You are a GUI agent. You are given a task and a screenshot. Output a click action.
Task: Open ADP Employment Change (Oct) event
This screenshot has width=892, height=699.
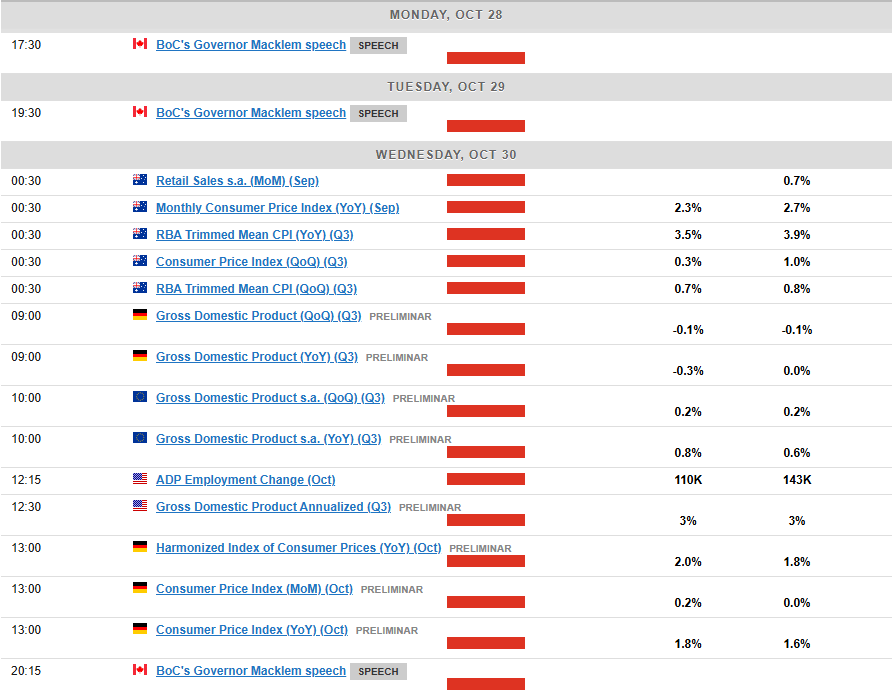[246, 479]
